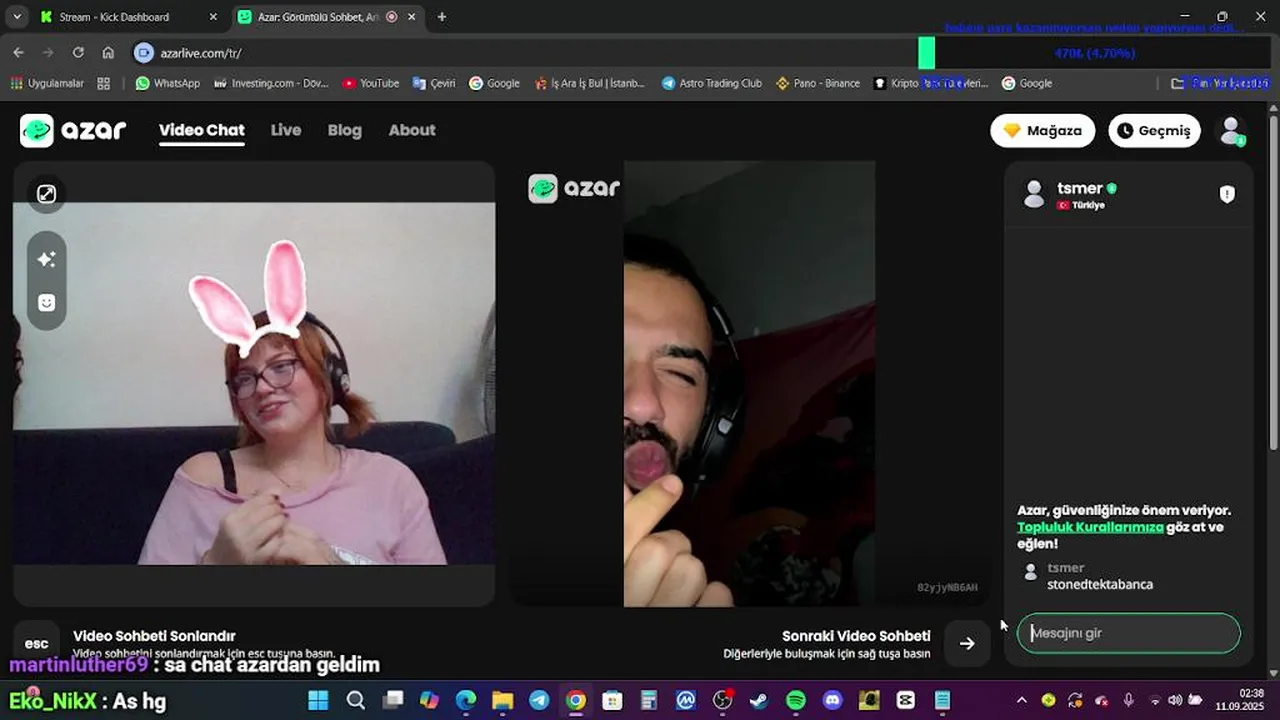The width and height of the screenshot is (1280, 720).
Task: Open site information icon in address bar
Action: pyautogui.click(x=144, y=53)
